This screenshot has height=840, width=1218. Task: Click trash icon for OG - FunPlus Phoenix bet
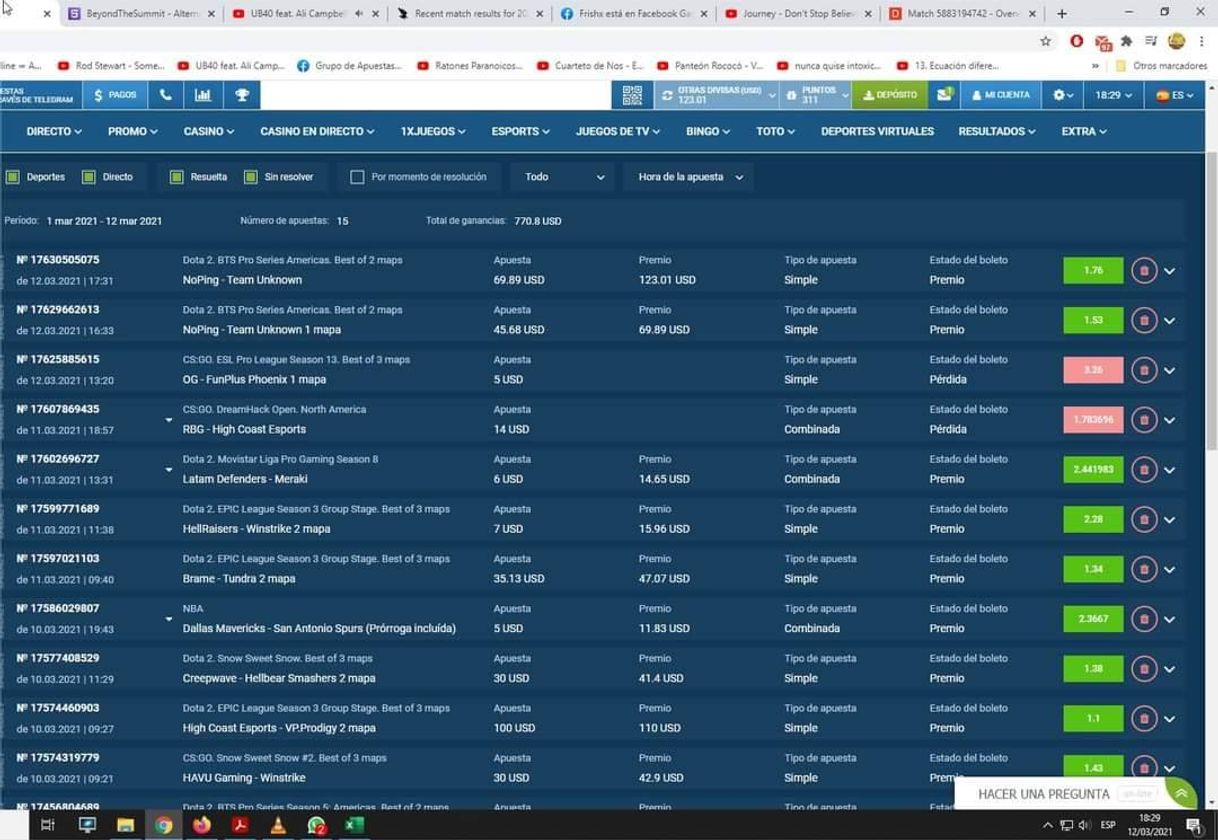coord(1144,370)
